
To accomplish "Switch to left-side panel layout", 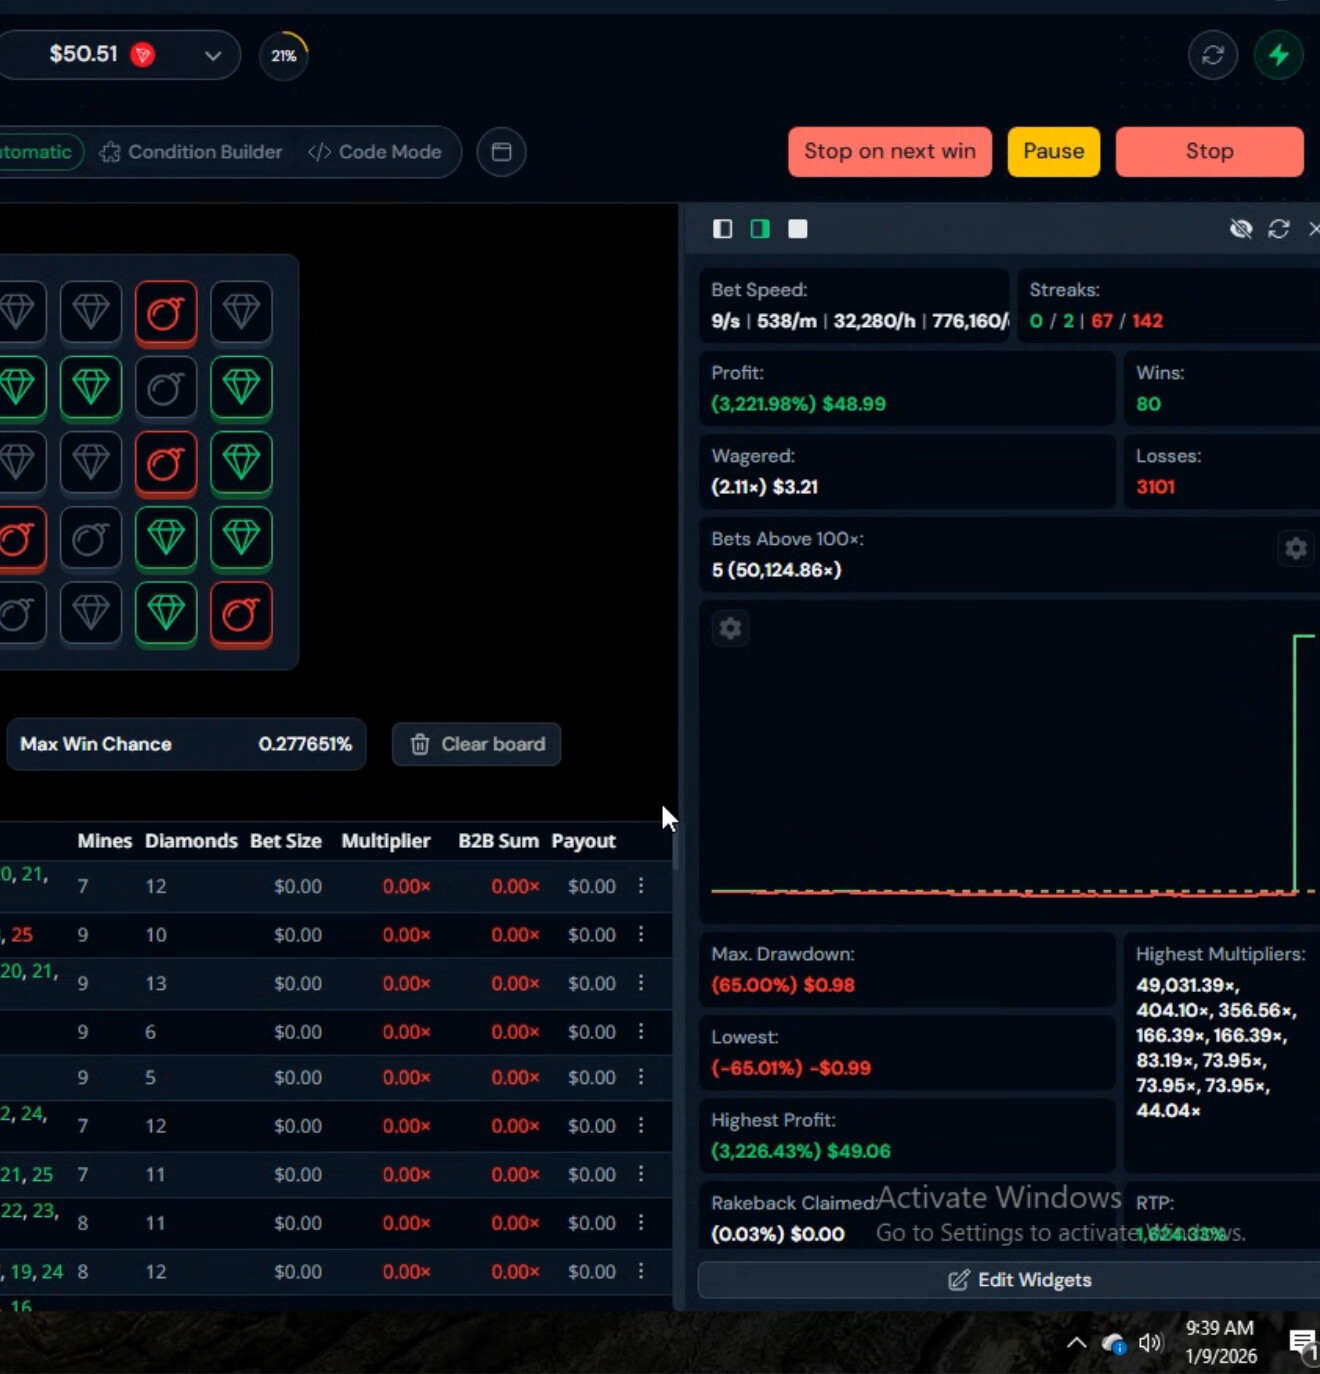I will pyautogui.click(x=722, y=229).
